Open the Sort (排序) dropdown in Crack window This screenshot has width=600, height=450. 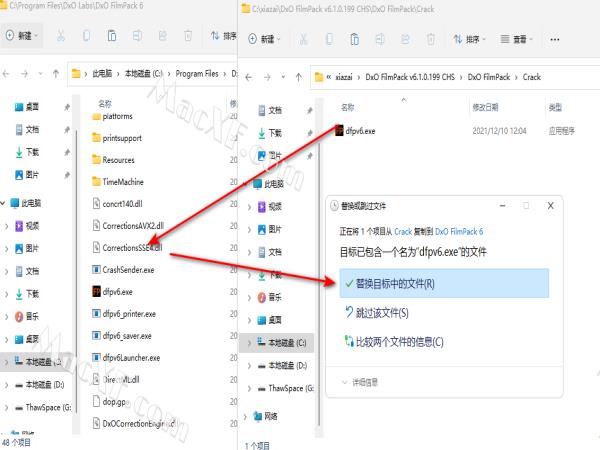point(470,39)
